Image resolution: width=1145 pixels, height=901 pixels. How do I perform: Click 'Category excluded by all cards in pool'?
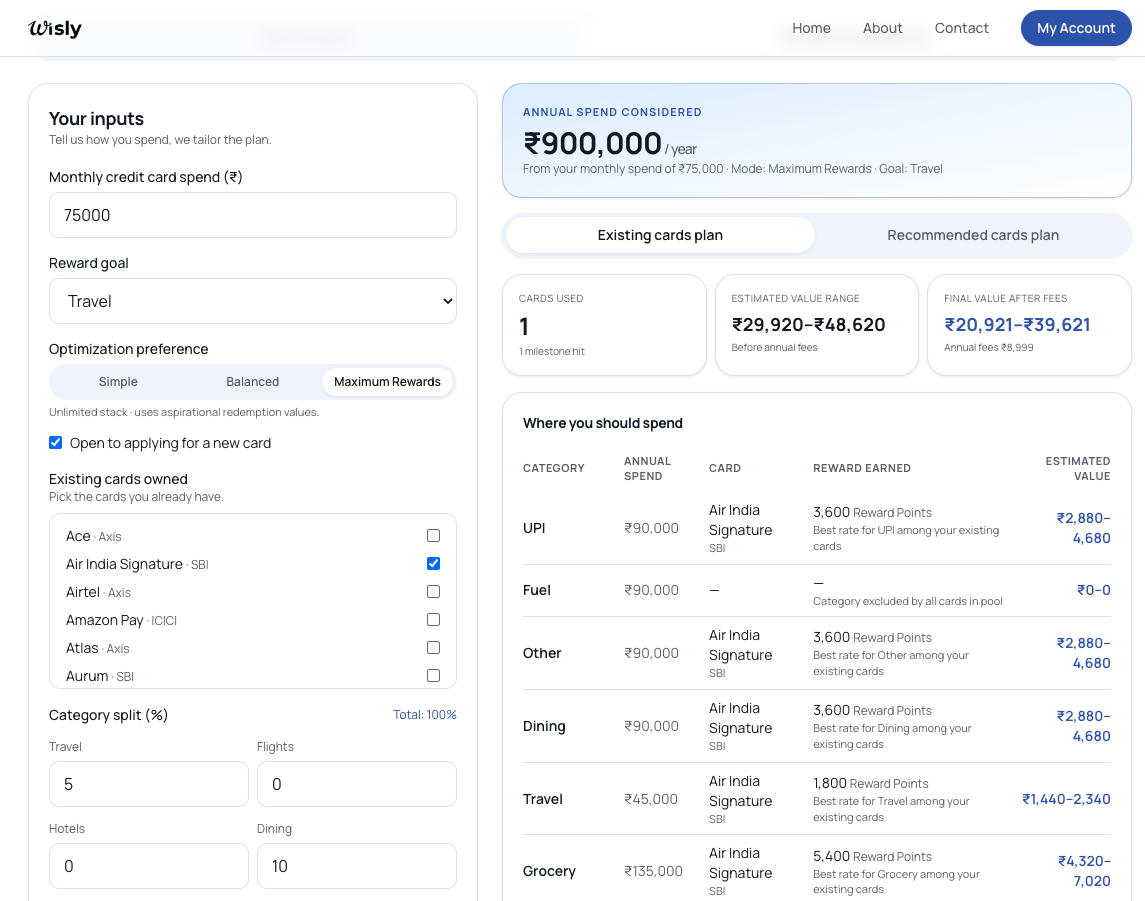click(x=908, y=602)
